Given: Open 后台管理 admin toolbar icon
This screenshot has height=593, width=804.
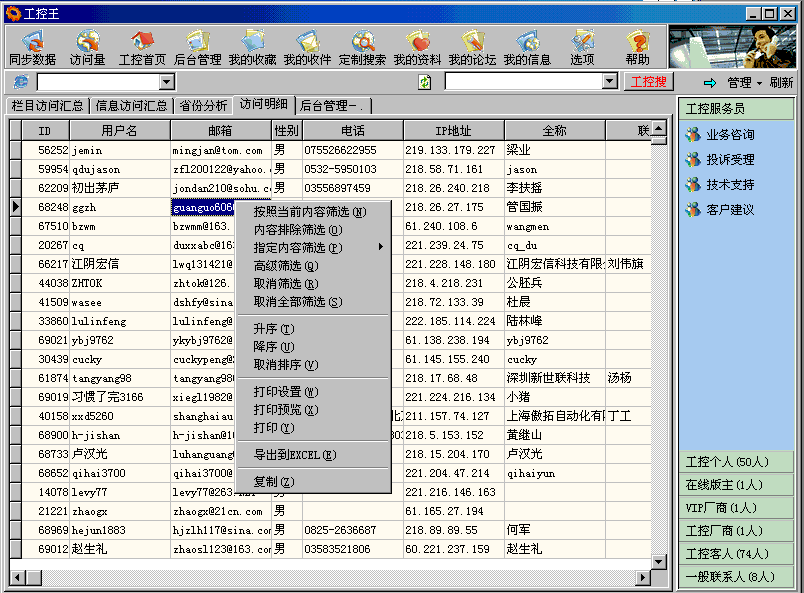Looking at the screenshot, I should tap(197, 47).
